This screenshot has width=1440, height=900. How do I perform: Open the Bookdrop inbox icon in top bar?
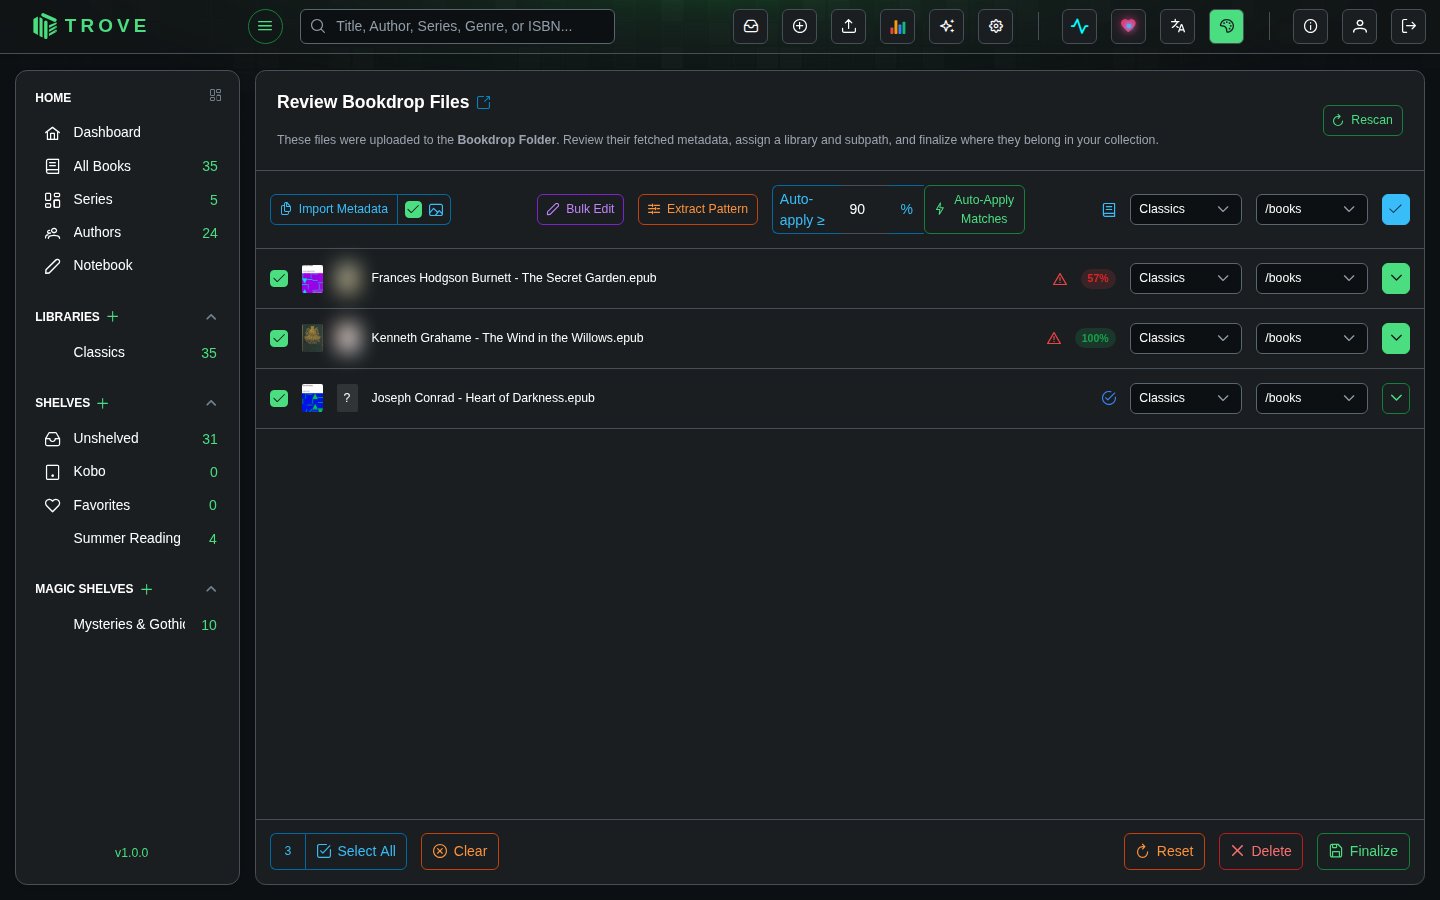click(x=750, y=27)
